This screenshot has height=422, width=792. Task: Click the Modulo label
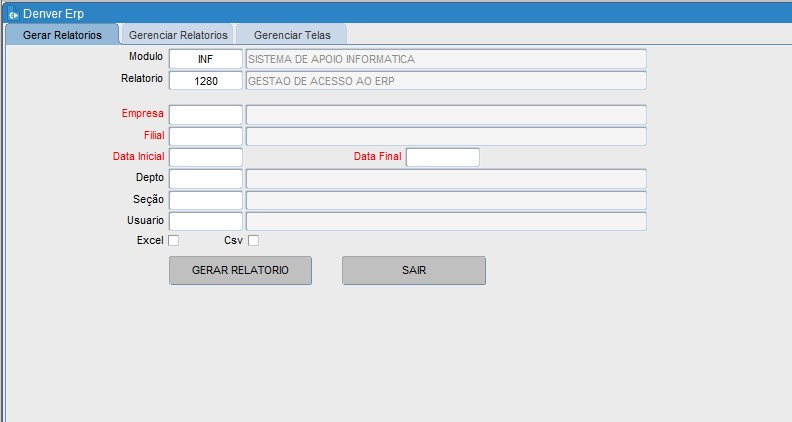pyautogui.click(x=145, y=57)
